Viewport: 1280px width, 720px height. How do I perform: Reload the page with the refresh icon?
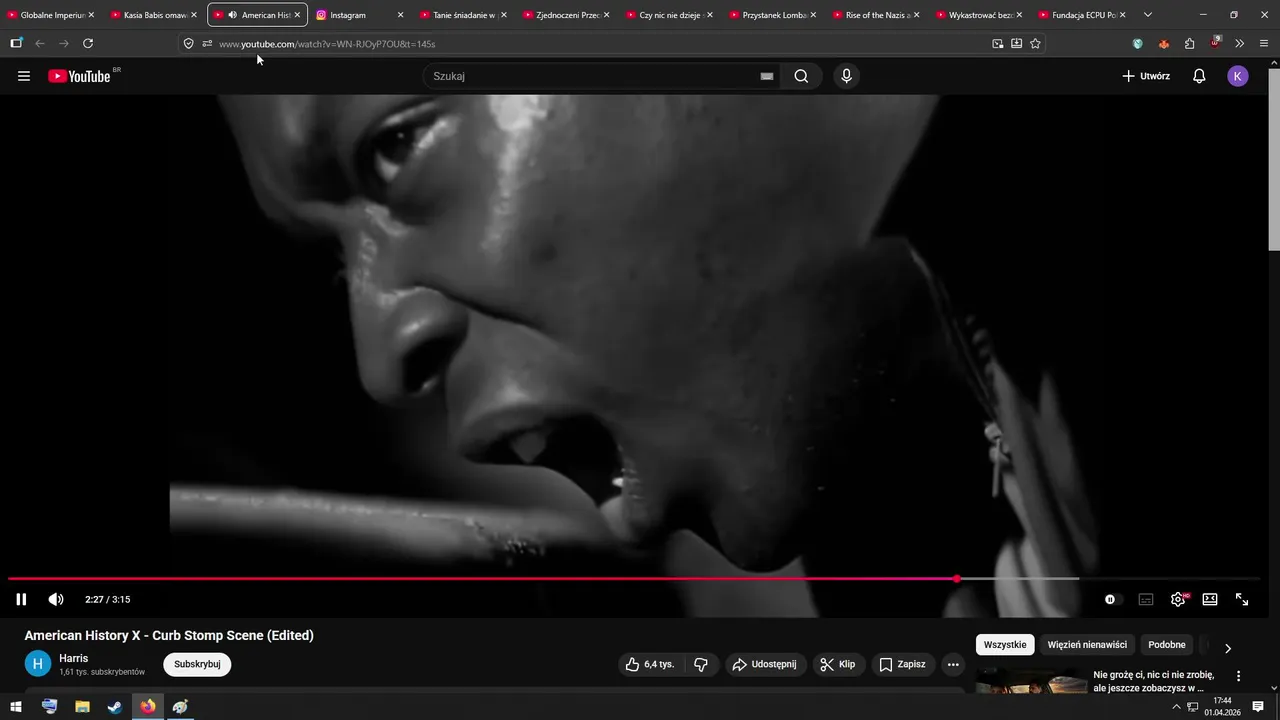(88, 43)
